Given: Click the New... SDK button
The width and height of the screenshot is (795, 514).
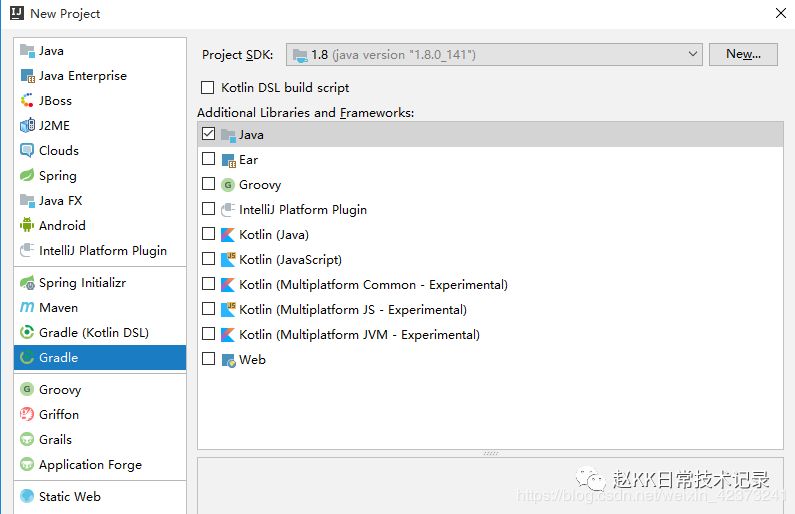Looking at the screenshot, I should [743, 54].
